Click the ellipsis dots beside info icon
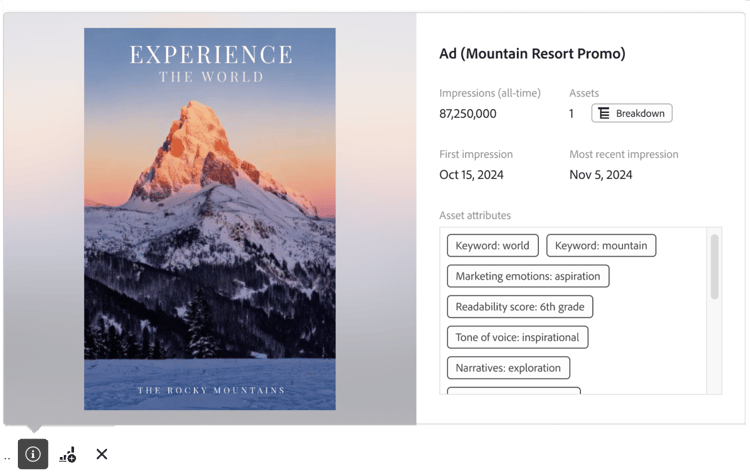This screenshot has width=750, height=472. 7,459
